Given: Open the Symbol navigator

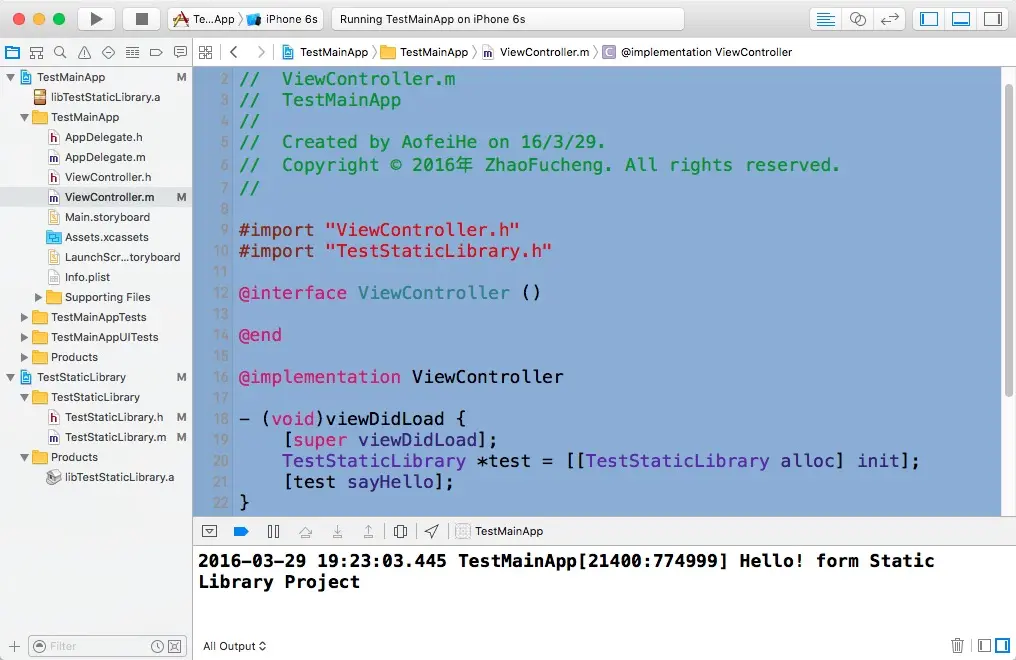Looking at the screenshot, I should 36,52.
